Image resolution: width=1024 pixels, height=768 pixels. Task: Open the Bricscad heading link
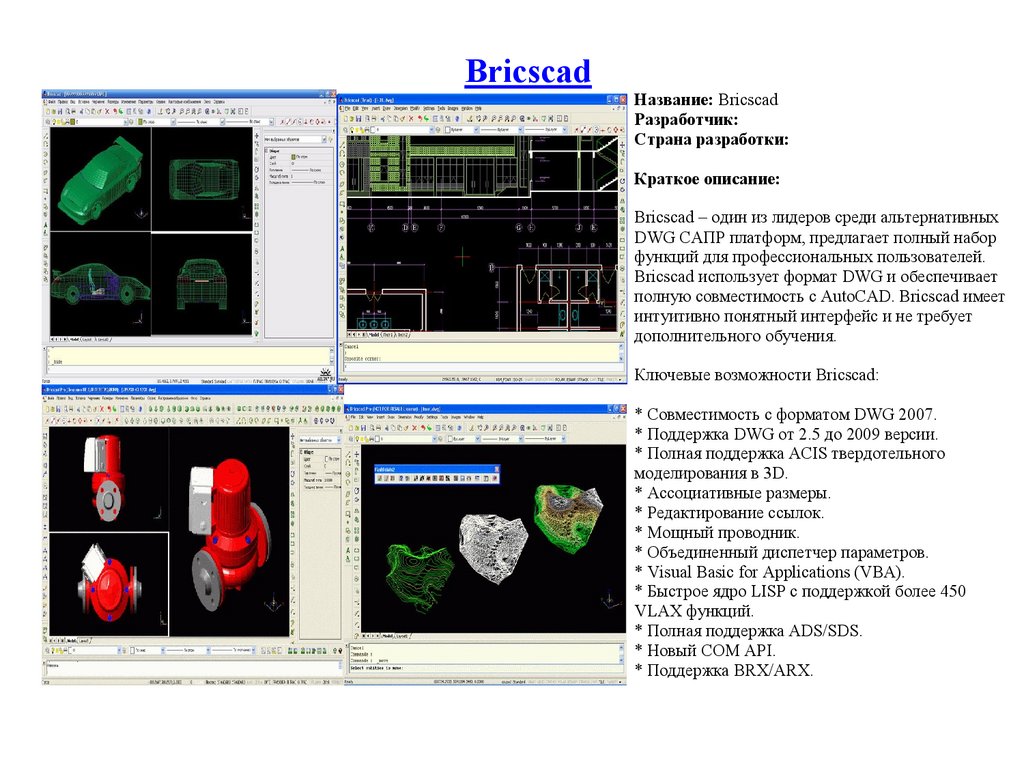coord(528,71)
